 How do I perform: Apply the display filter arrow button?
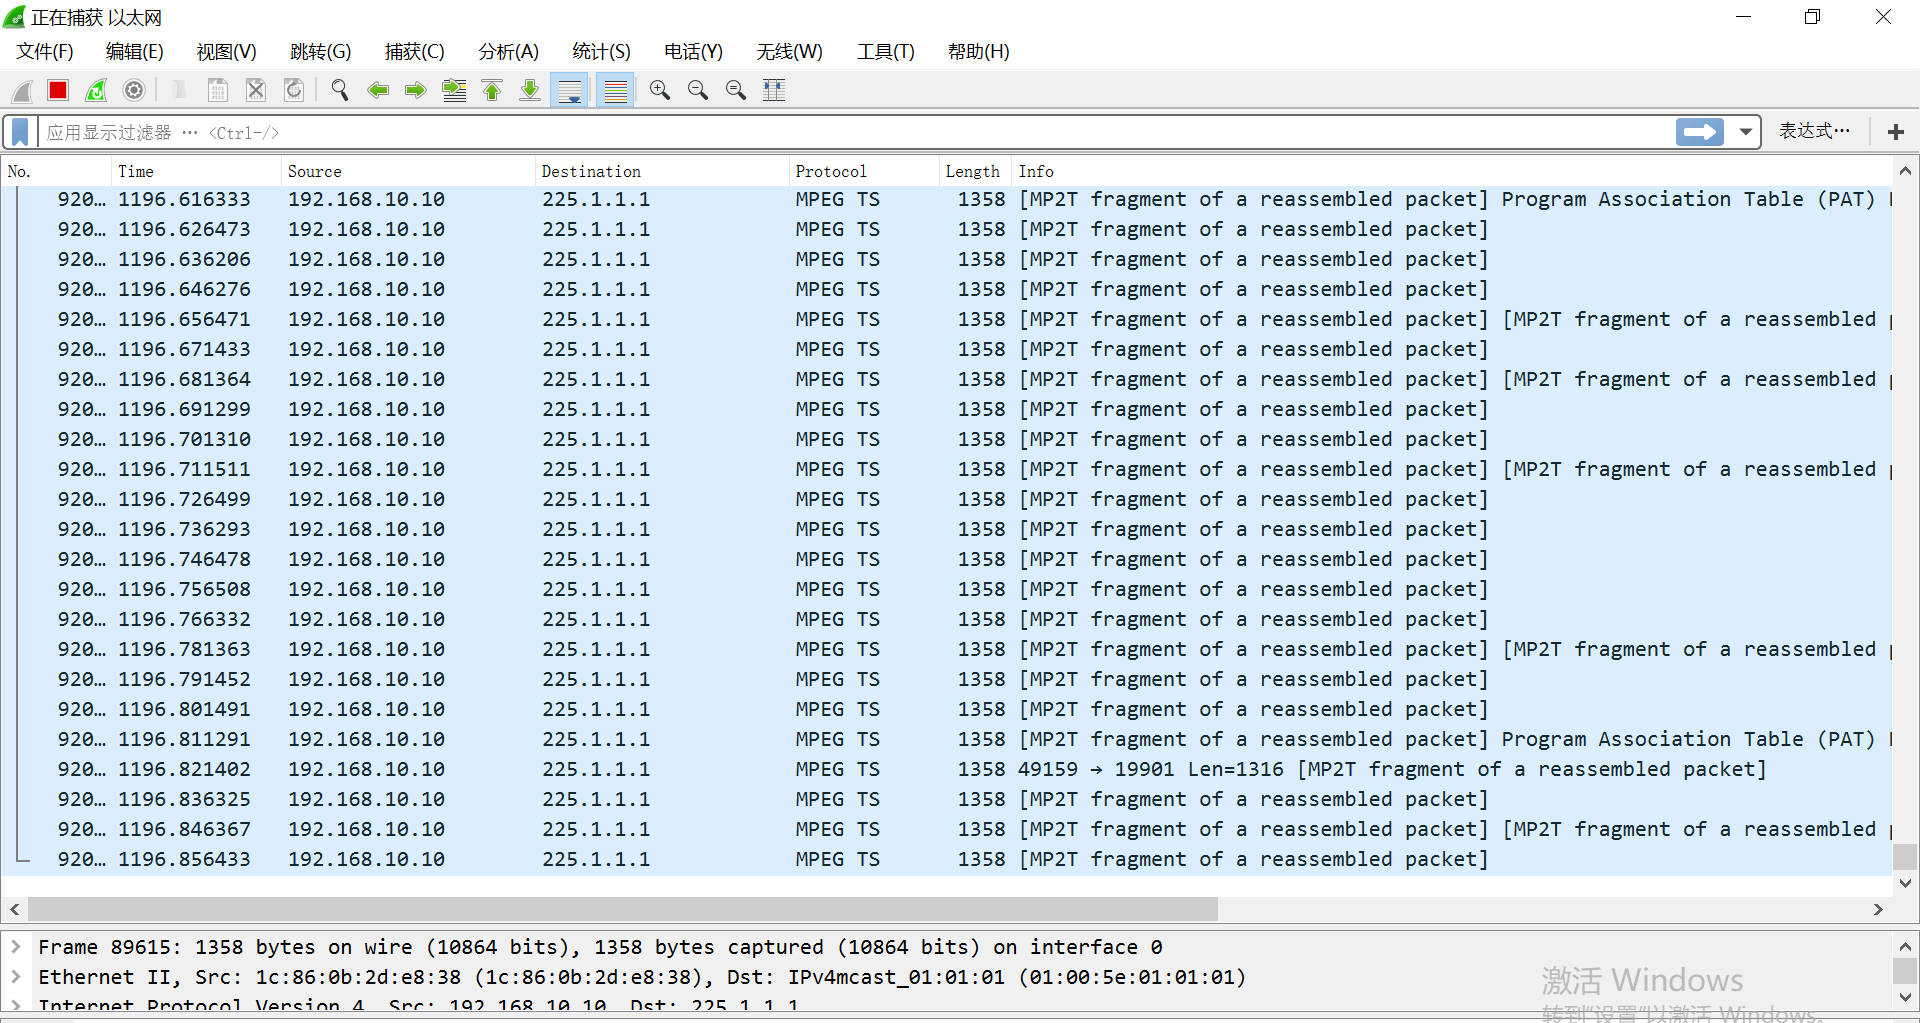[x=1700, y=132]
